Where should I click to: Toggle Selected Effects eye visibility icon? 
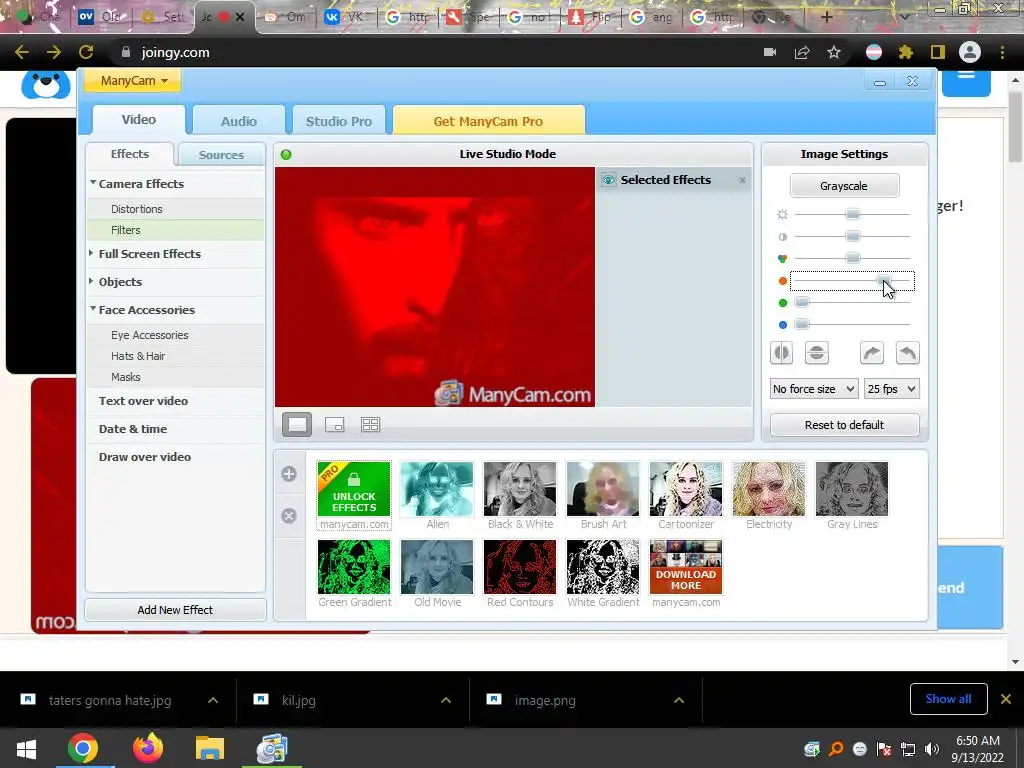(609, 180)
